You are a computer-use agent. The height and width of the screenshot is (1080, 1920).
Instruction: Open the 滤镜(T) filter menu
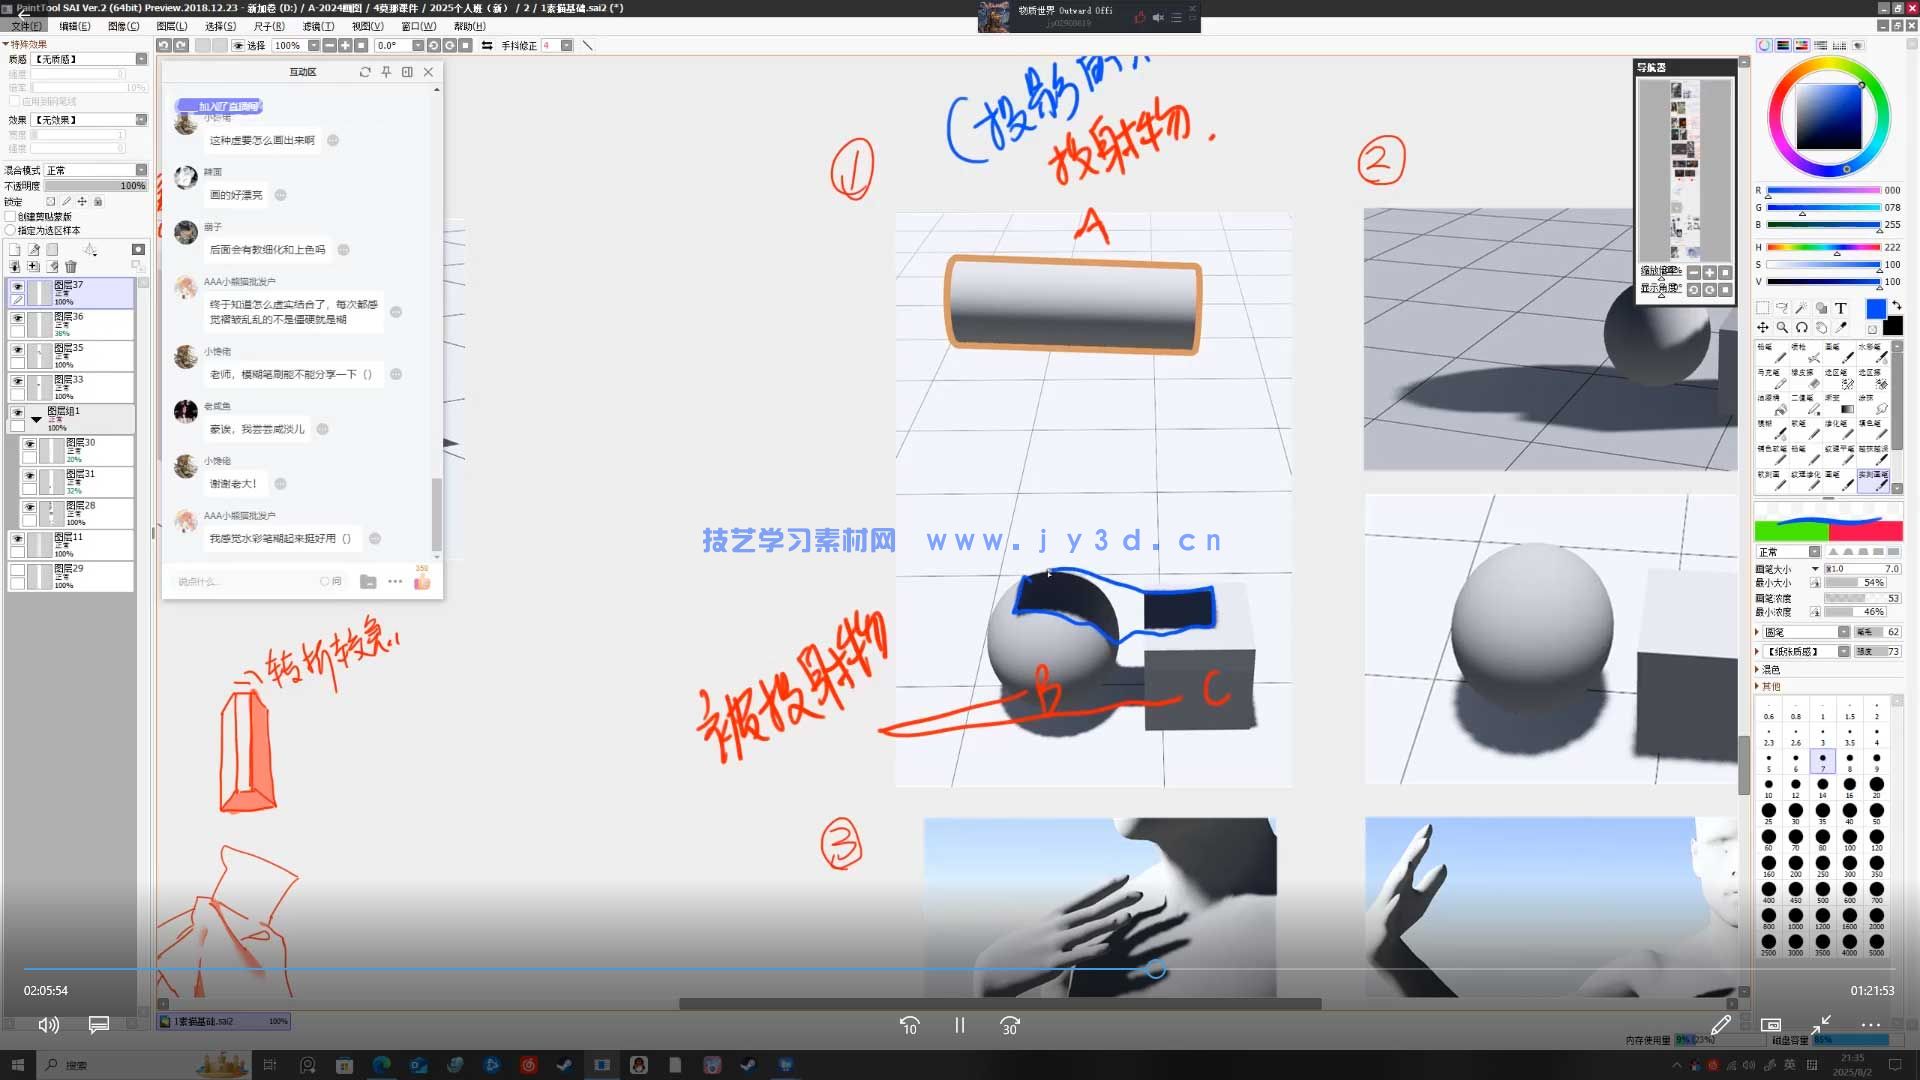tap(318, 26)
